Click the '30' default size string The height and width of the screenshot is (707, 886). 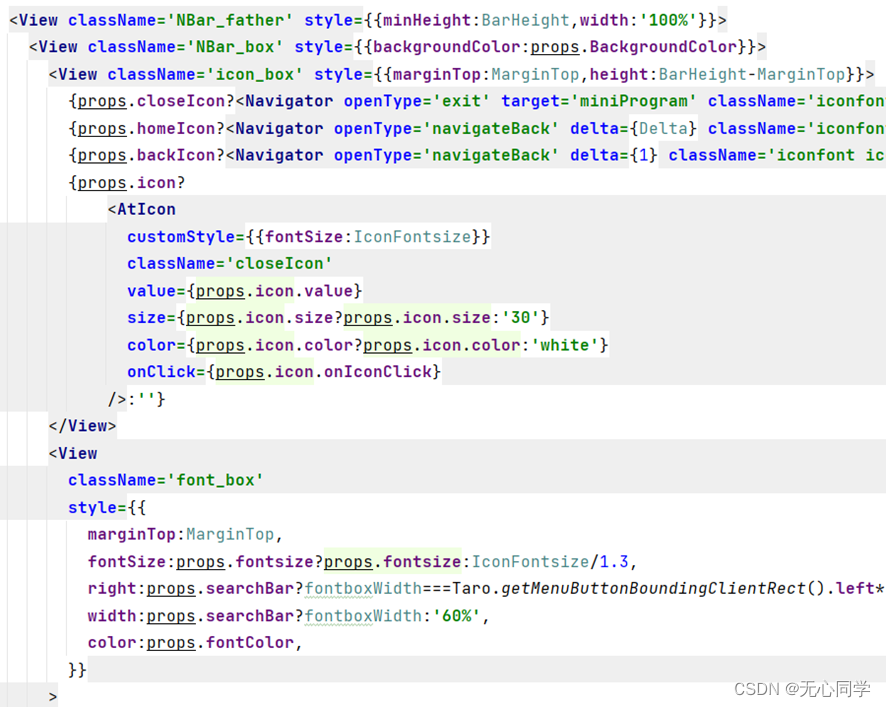[520, 318]
